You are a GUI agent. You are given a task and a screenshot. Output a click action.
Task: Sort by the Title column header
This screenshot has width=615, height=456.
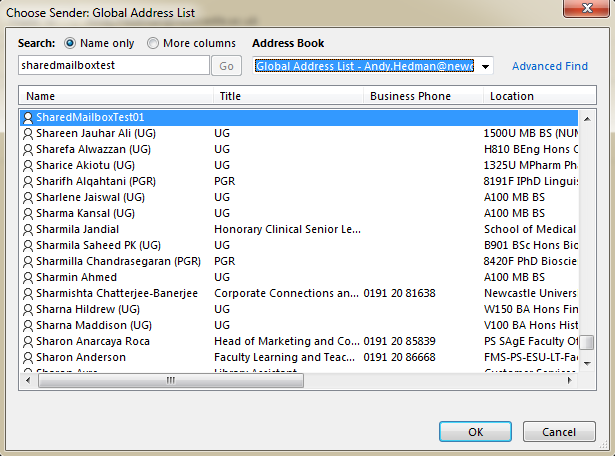pyautogui.click(x=290, y=96)
